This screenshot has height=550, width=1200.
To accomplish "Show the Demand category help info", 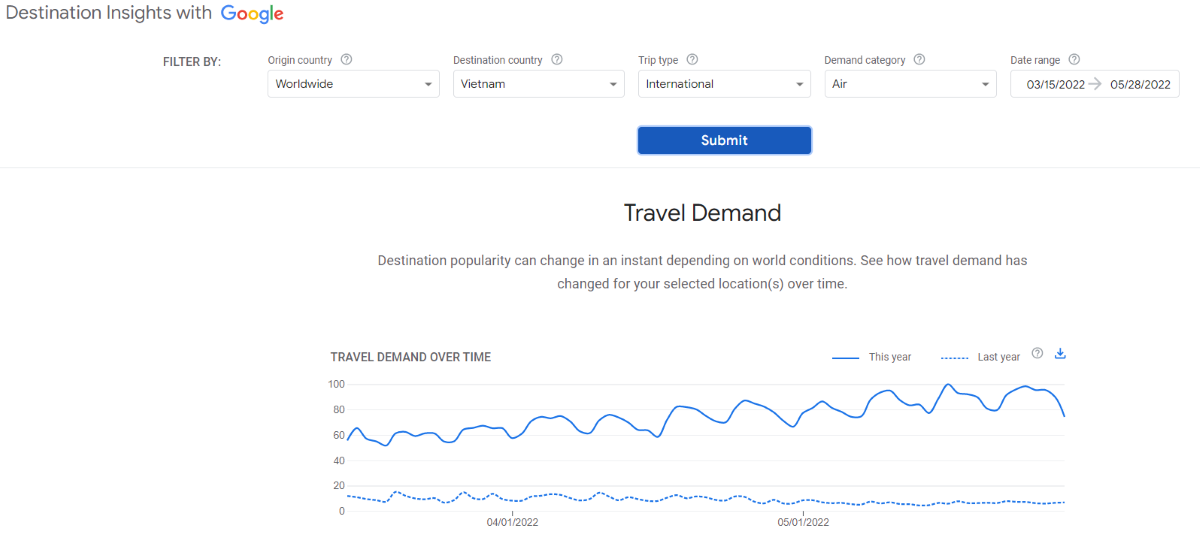I will [919, 60].
